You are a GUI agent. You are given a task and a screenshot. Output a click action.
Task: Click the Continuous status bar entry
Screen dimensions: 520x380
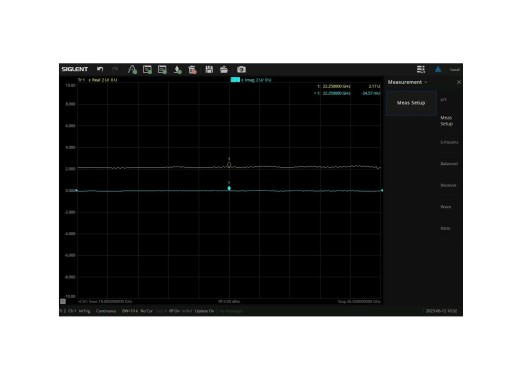106,311
